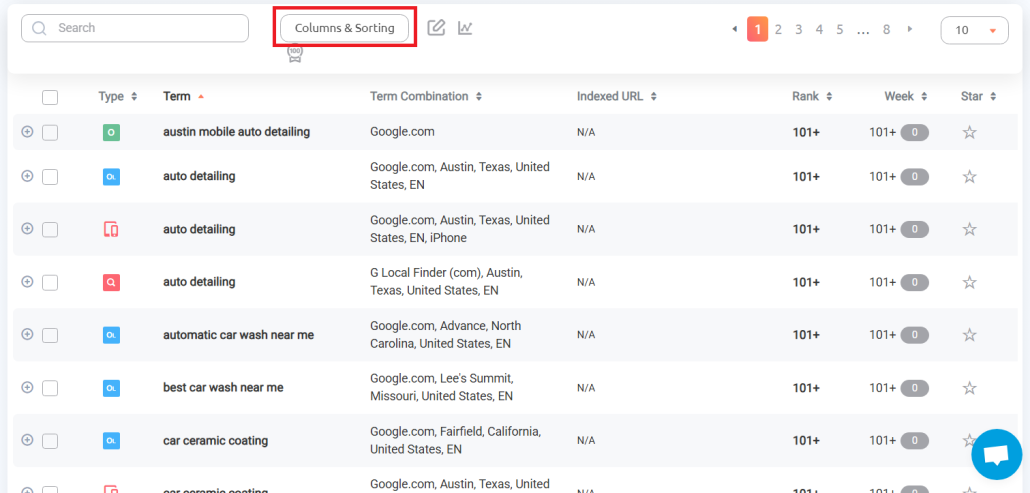Viewport: 1030px width, 493px height.
Task: Select checkbox for austin mobile auto detailing
Action: tap(50, 133)
